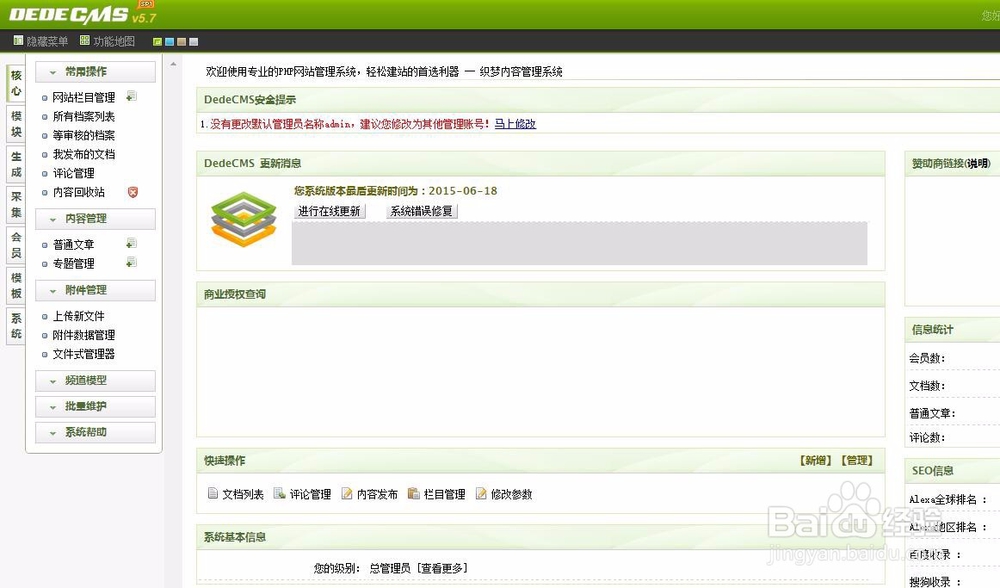
Task: Click the 【新增】 quick action link
Action: click(x=816, y=460)
